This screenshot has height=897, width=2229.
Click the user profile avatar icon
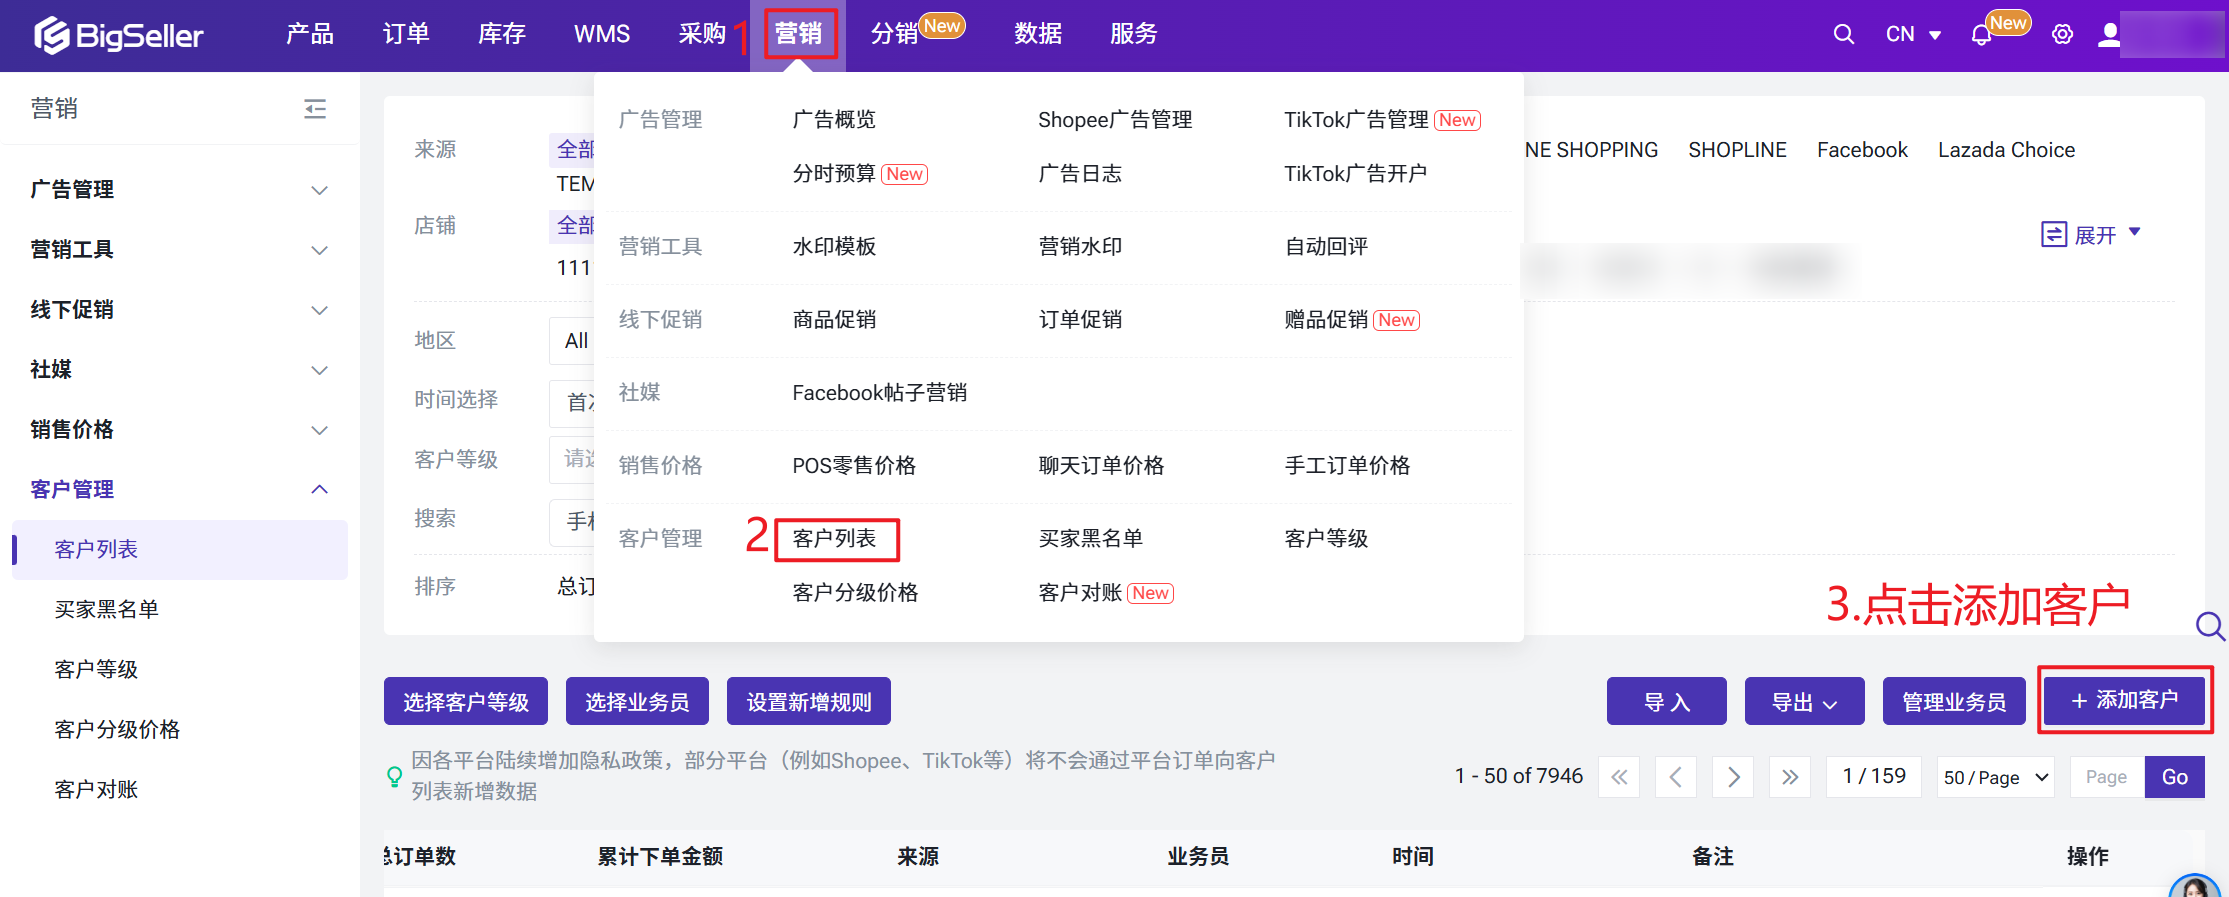tap(2109, 35)
